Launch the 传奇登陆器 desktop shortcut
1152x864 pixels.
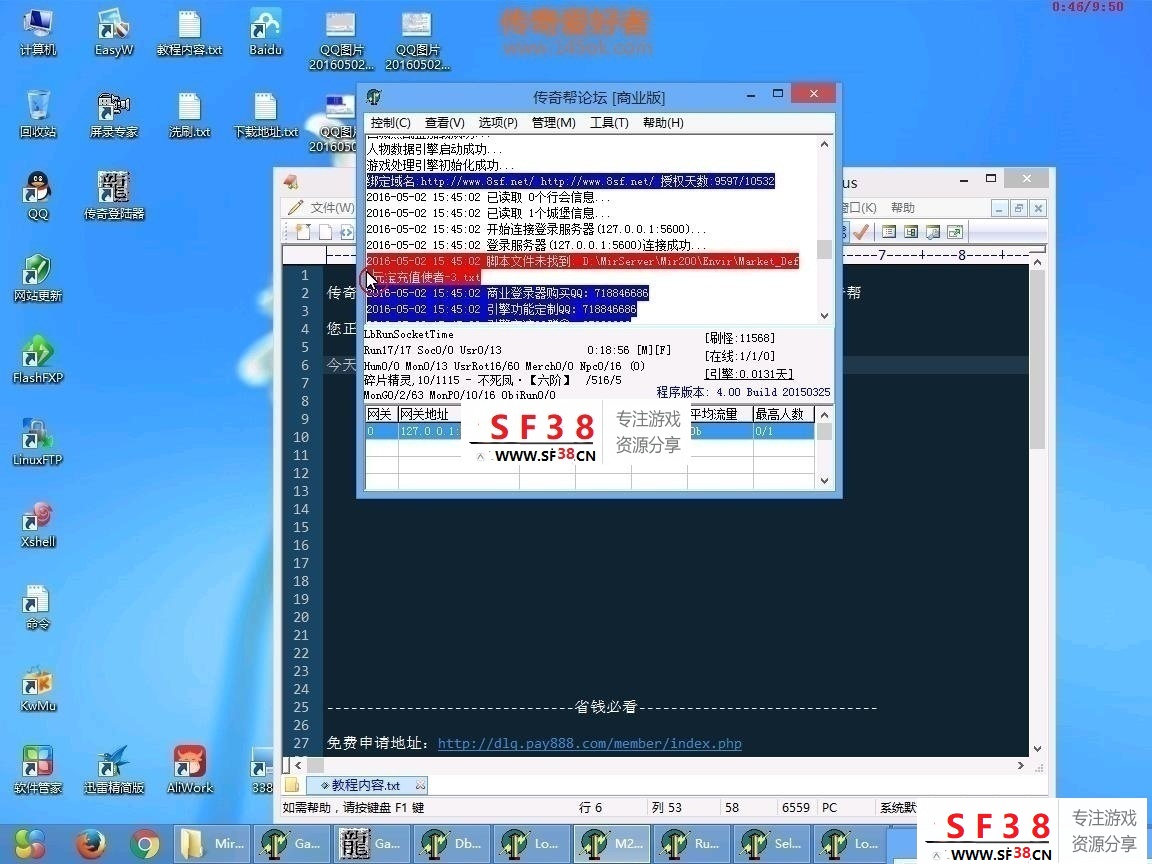(114, 196)
